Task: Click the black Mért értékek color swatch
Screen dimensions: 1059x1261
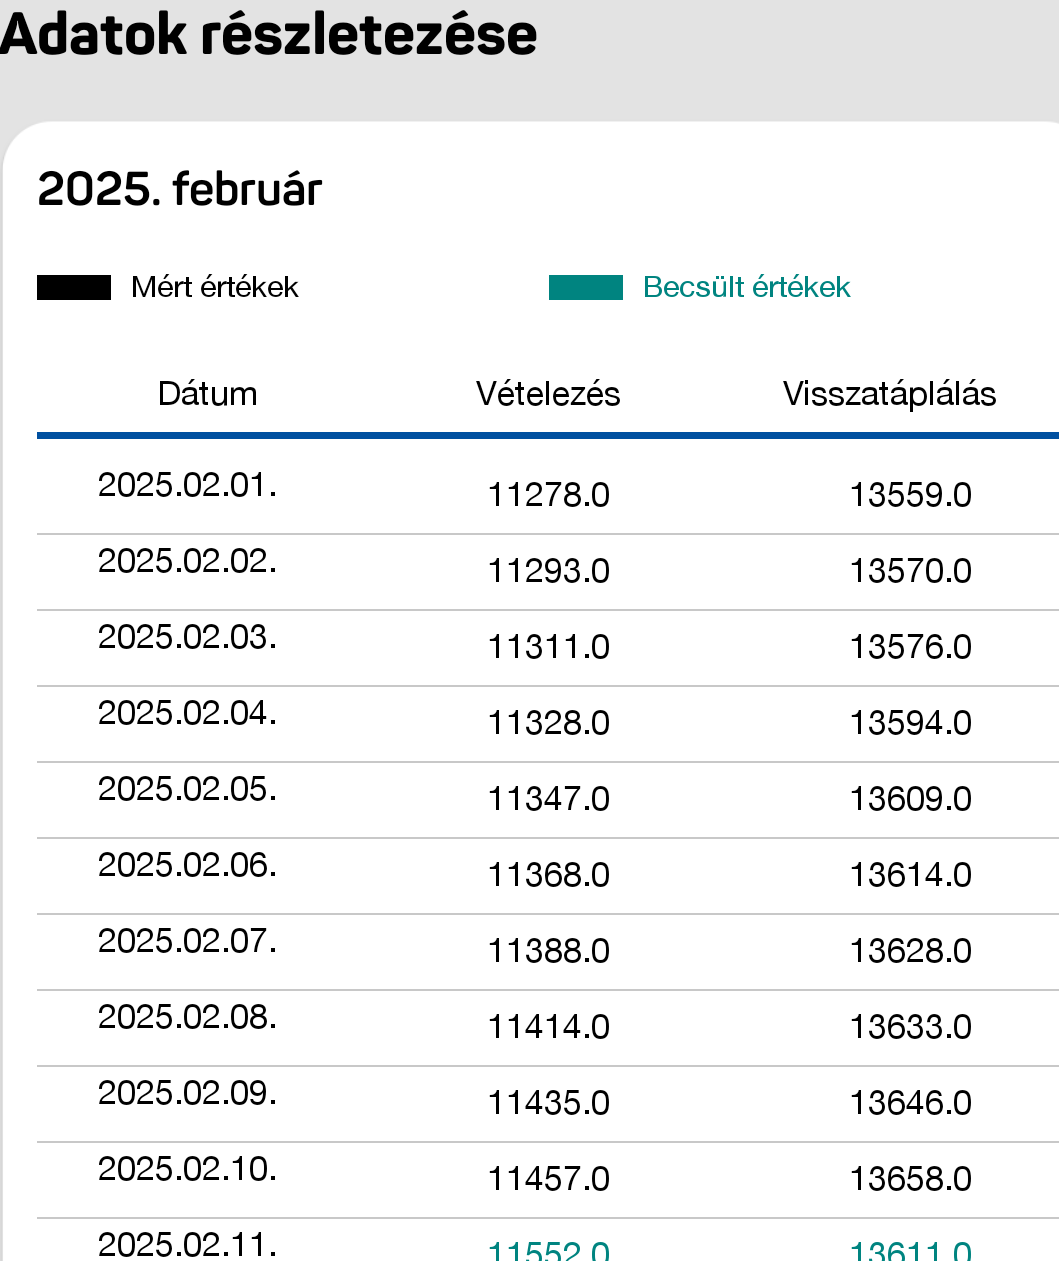Action: (x=74, y=288)
